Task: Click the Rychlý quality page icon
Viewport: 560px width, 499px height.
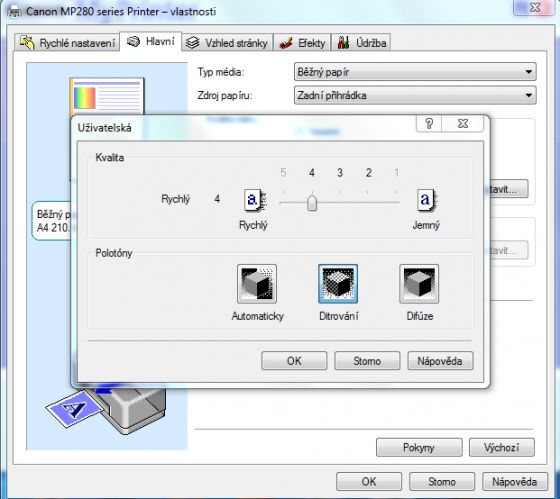Action: click(255, 200)
